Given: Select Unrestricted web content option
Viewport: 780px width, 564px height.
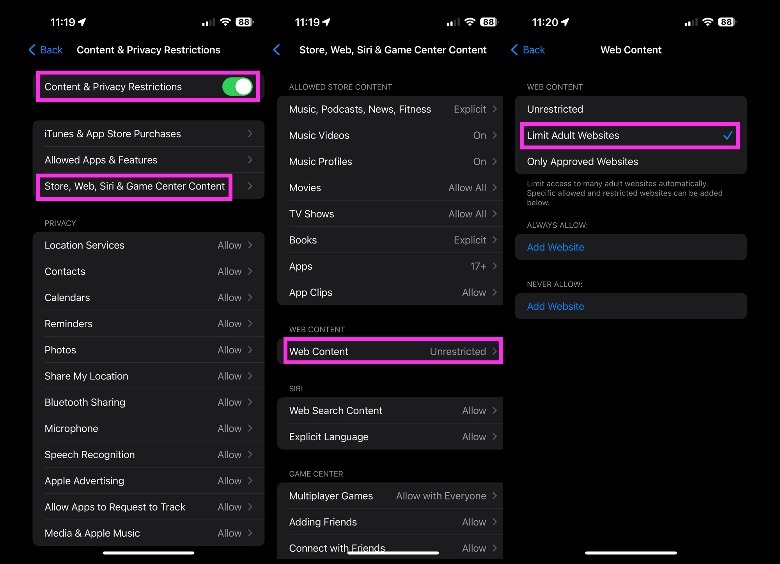Looking at the screenshot, I should [x=631, y=109].
